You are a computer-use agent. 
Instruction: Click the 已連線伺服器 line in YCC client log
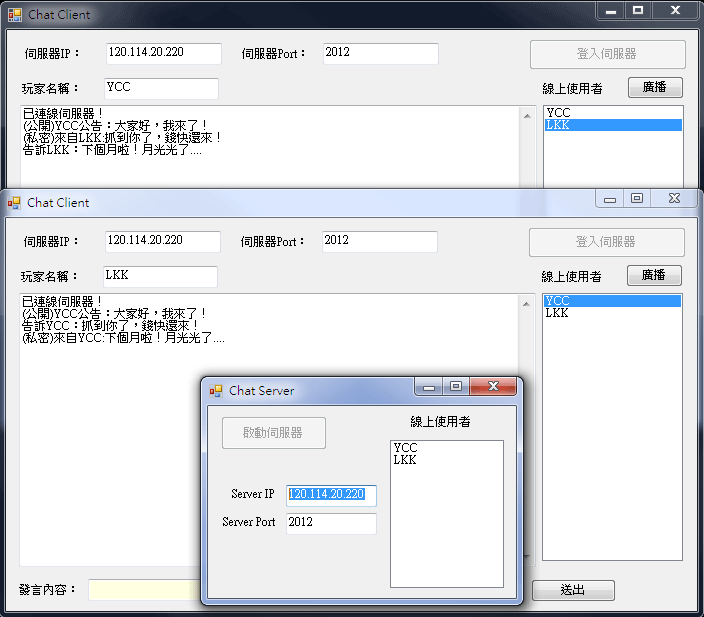click(63, 113)
